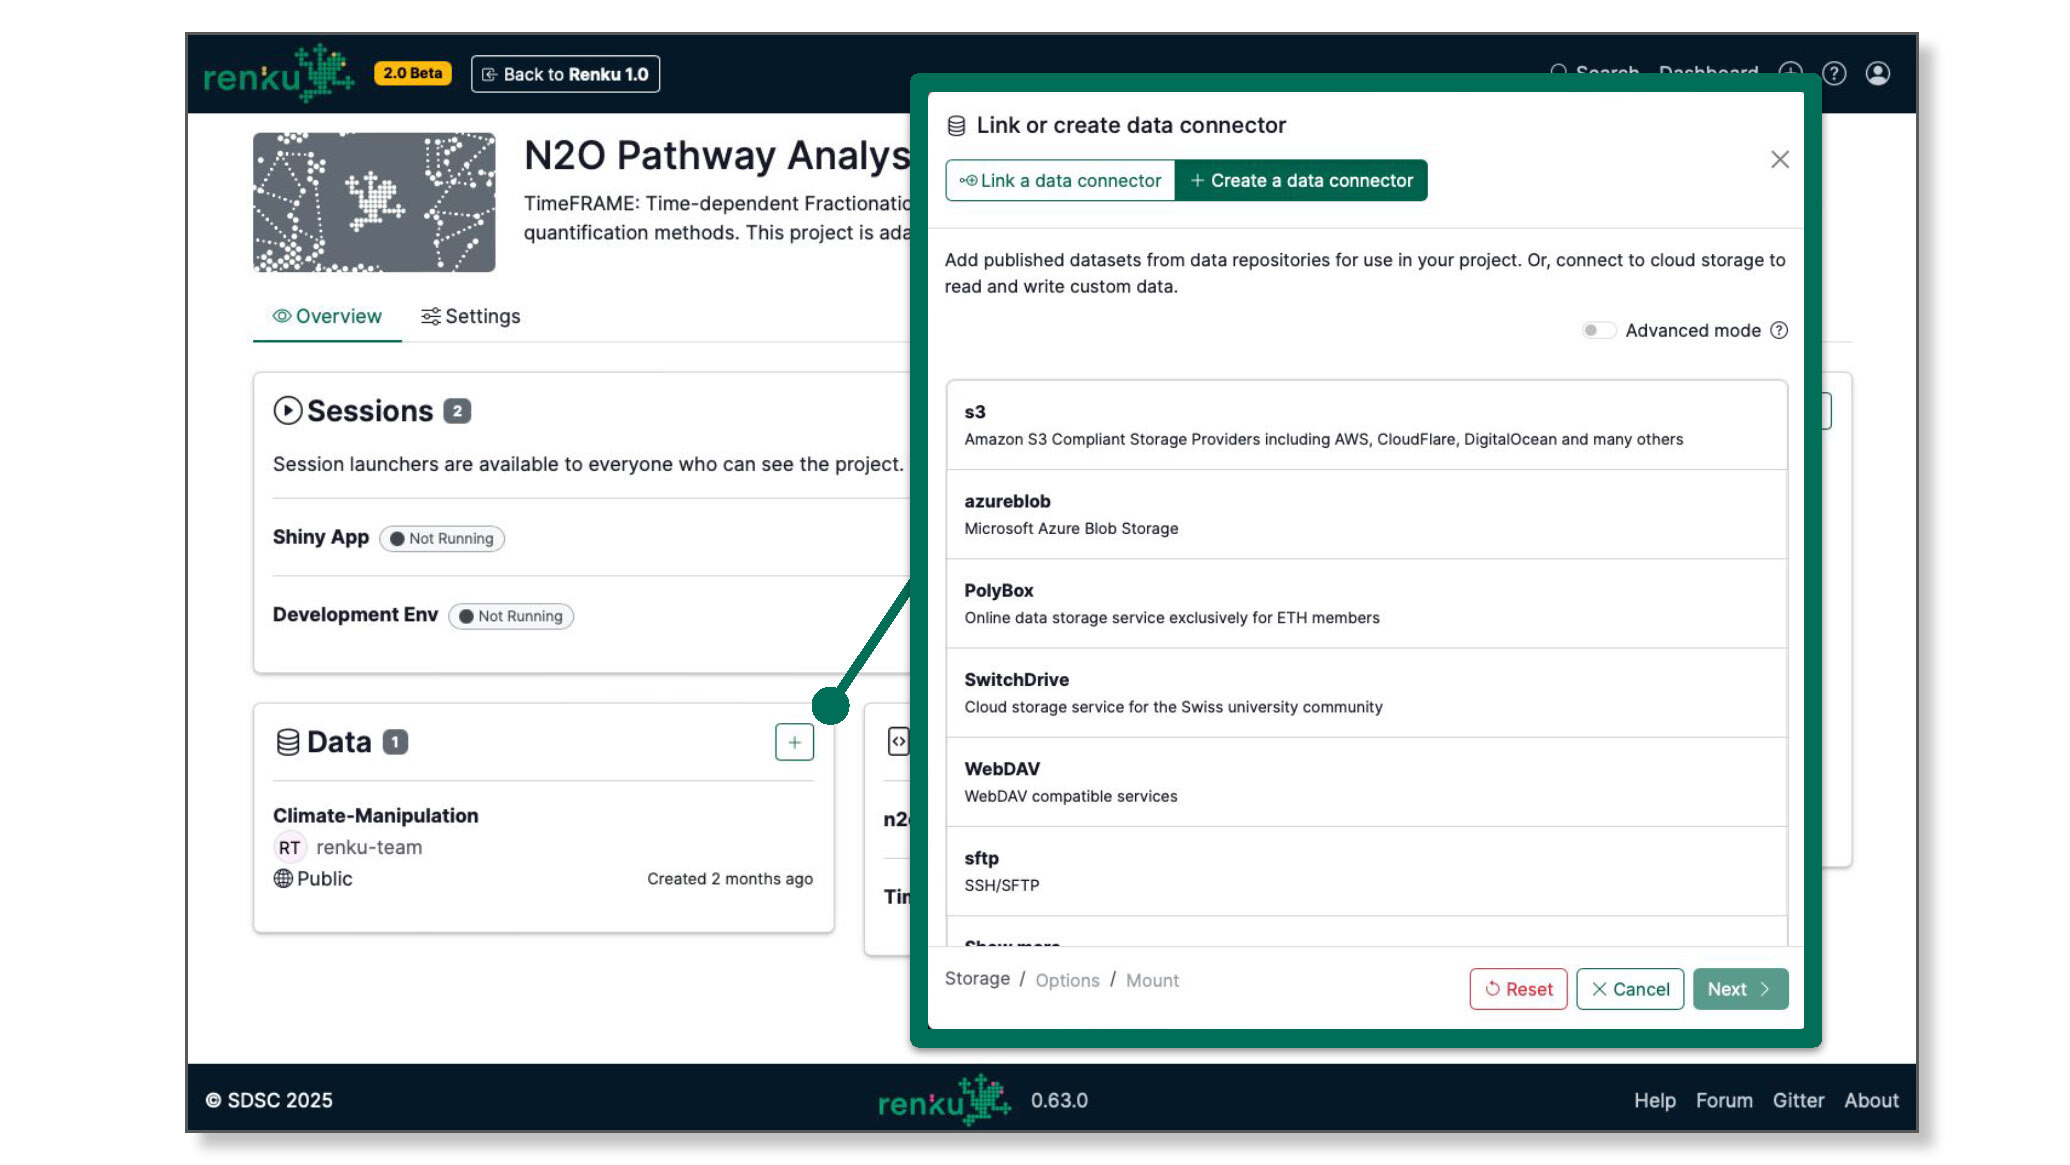
Task: Click Create a data connector button
Action: [1302, 179]
